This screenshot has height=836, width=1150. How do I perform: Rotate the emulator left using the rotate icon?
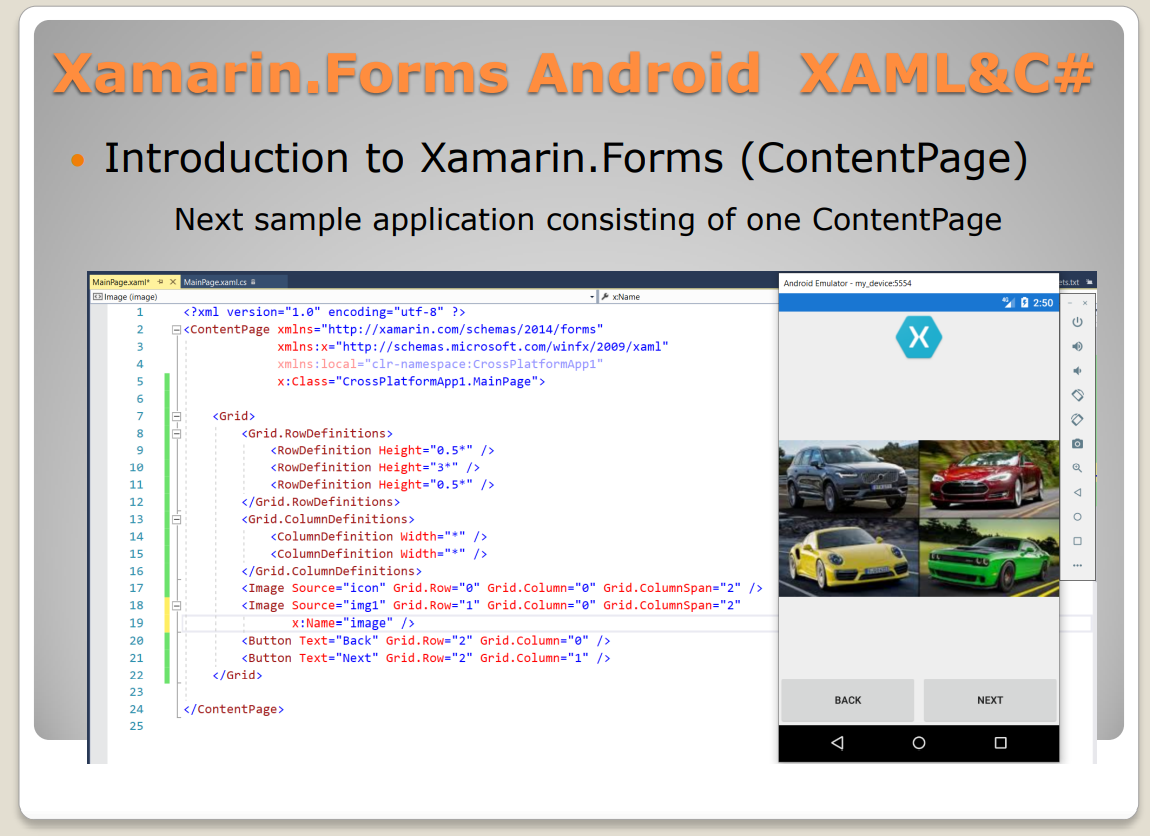tap(1078, 394)
